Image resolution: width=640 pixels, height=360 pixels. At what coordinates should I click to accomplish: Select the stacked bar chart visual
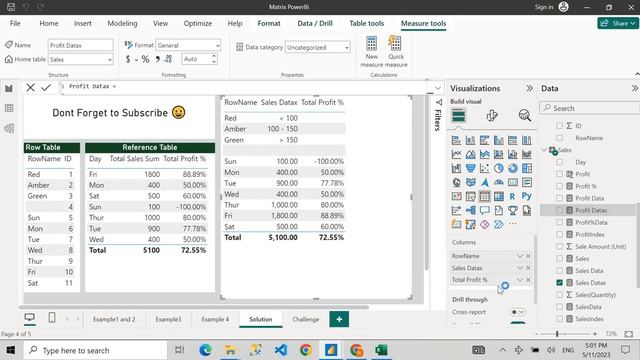pos(456,140)
